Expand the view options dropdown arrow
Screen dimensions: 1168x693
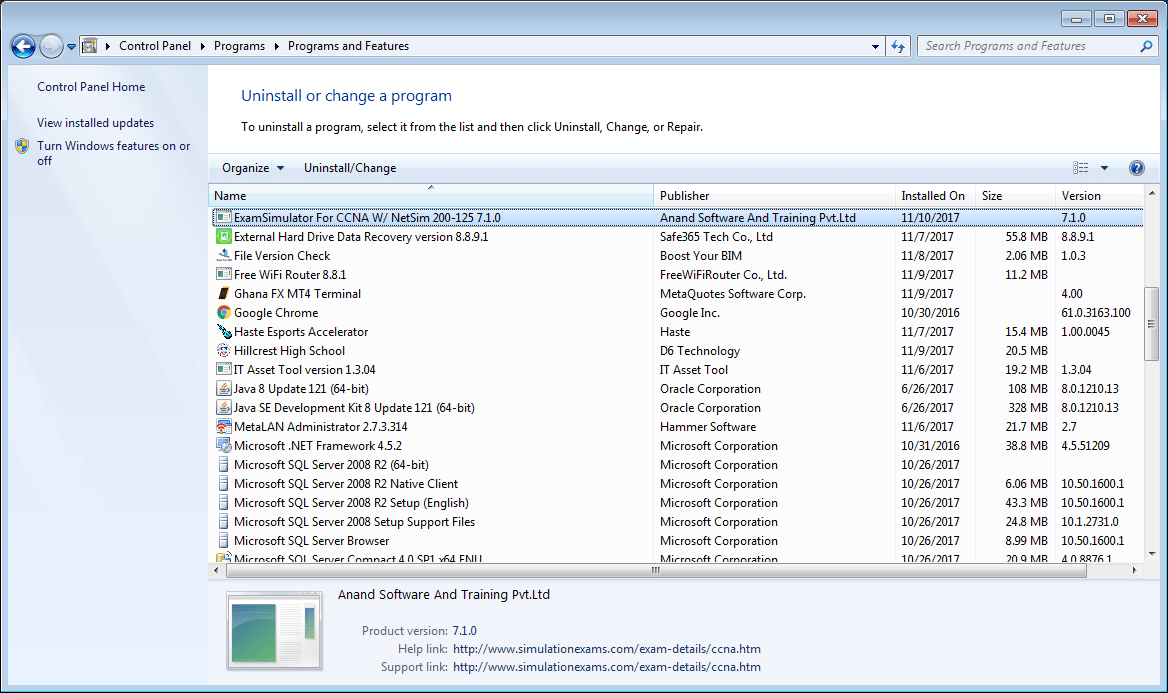coord(1104,167)
